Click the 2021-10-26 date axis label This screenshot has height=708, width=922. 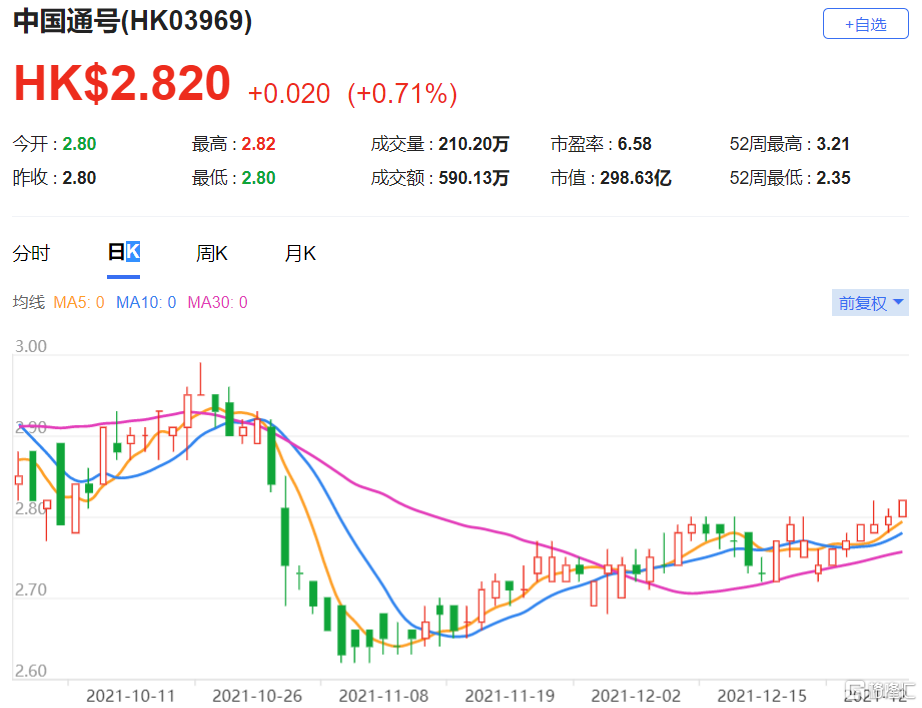pos(257,696)
